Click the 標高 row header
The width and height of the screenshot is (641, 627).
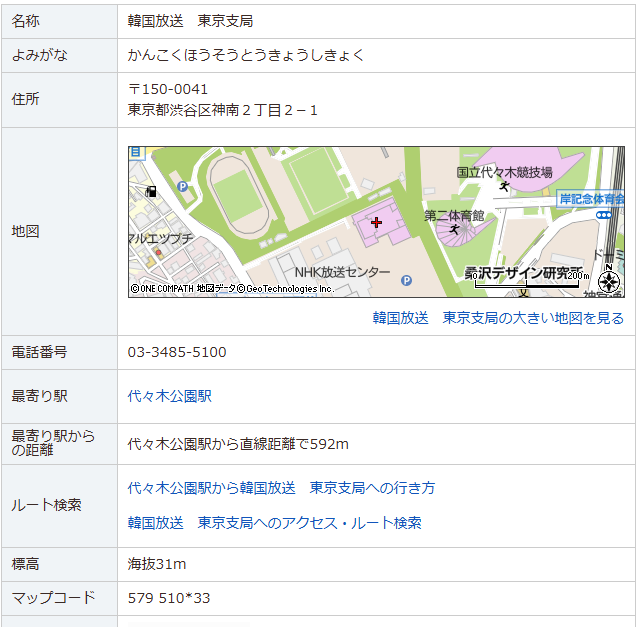(59, 564)
